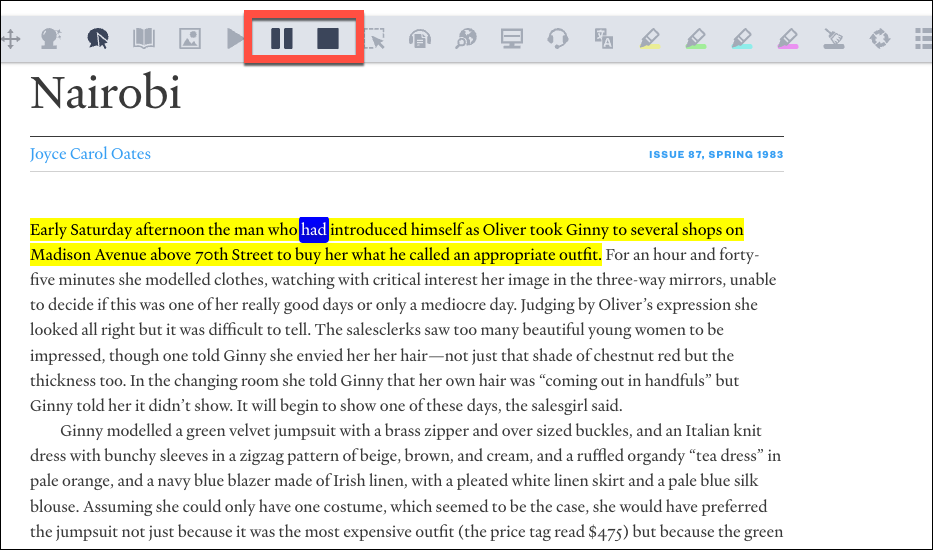This screenshot has width=933, height=550.
Task: Start the Talk&Type headset tool
Action: (x=558, y=39)
